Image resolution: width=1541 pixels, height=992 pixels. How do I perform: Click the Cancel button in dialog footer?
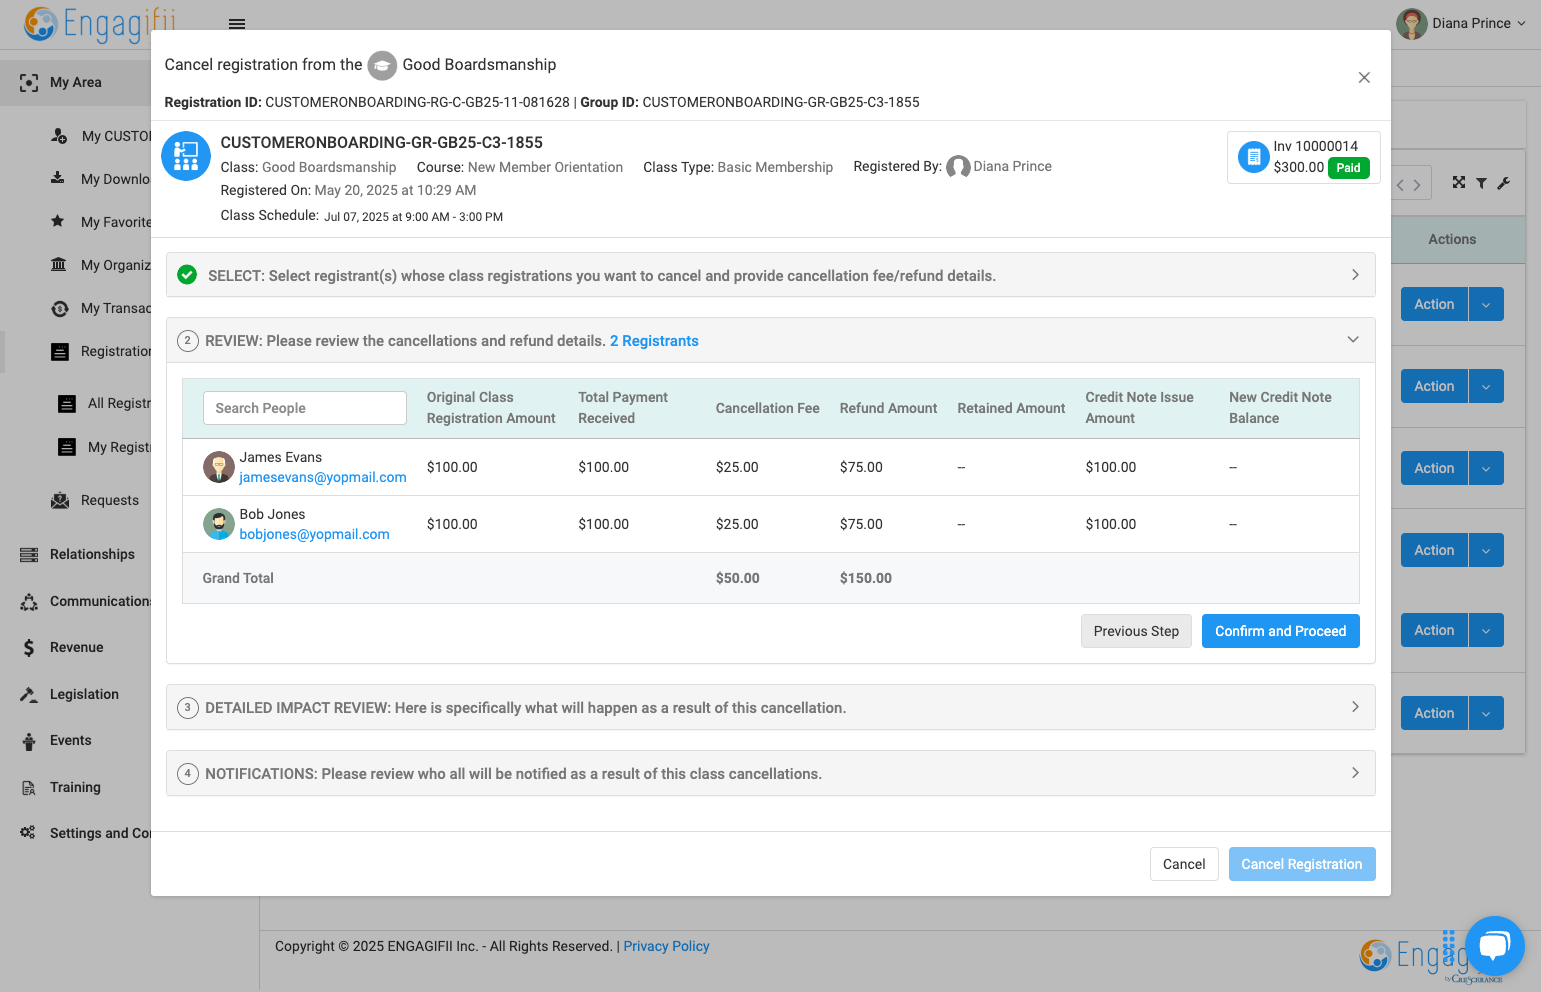click(x=1184, y=864)
